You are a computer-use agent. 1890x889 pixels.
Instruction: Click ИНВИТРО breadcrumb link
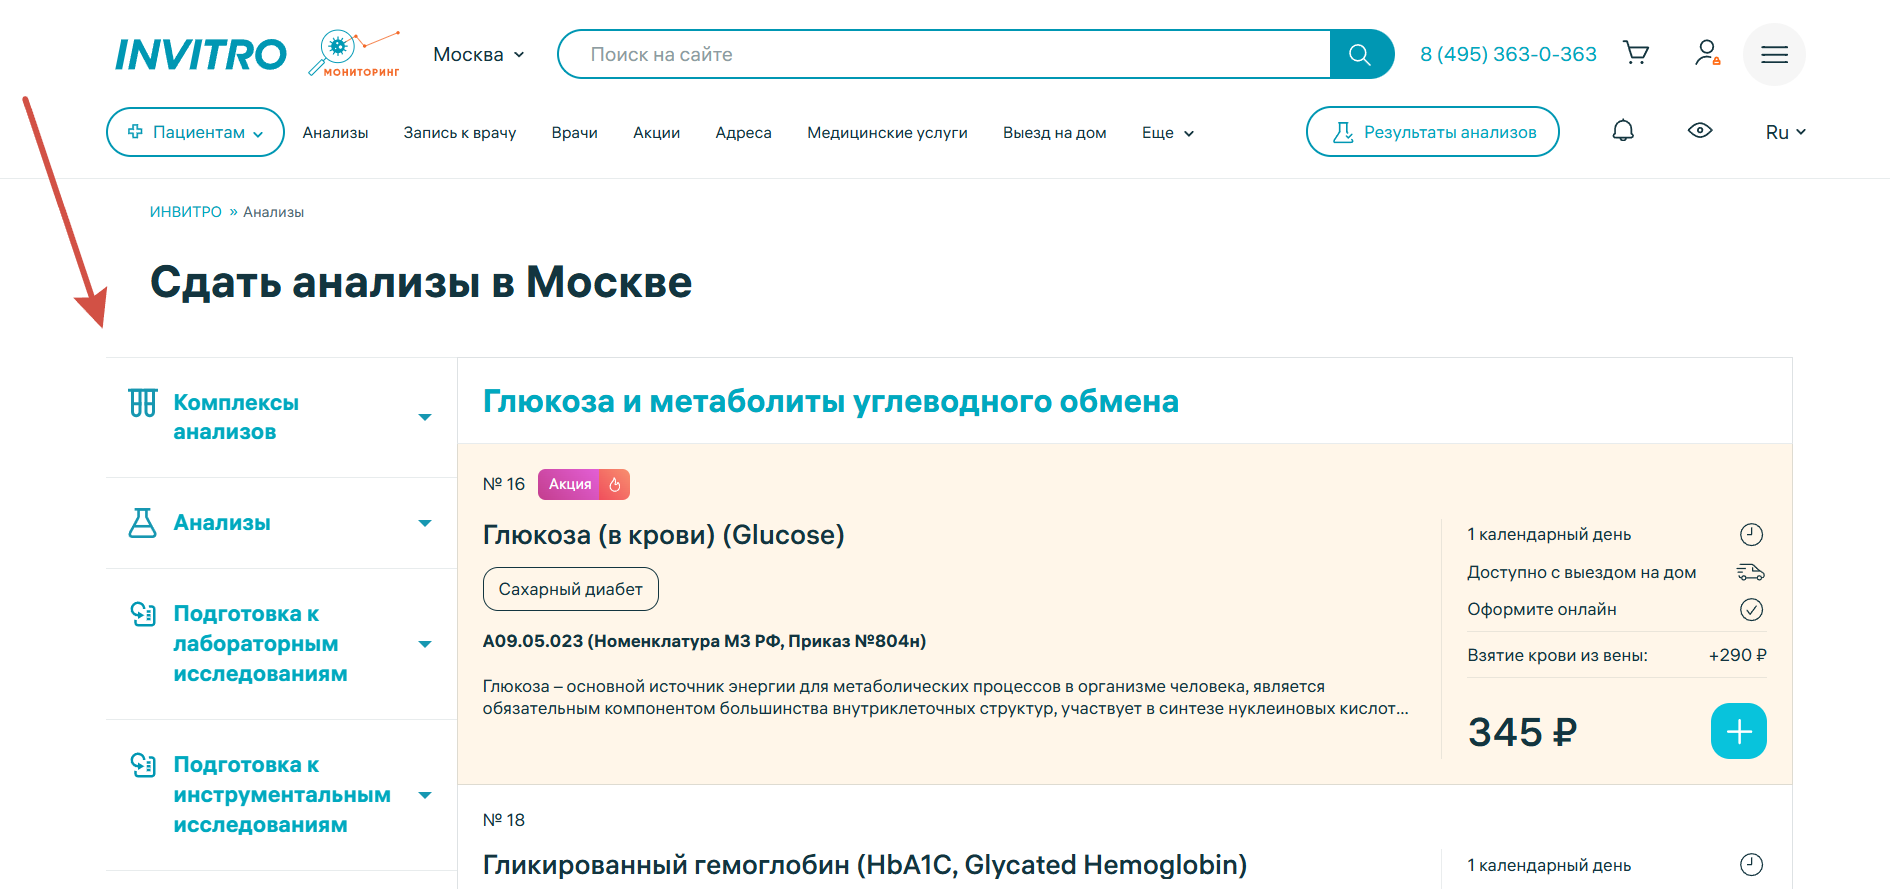pyautogui.click(x=185, y=212)
